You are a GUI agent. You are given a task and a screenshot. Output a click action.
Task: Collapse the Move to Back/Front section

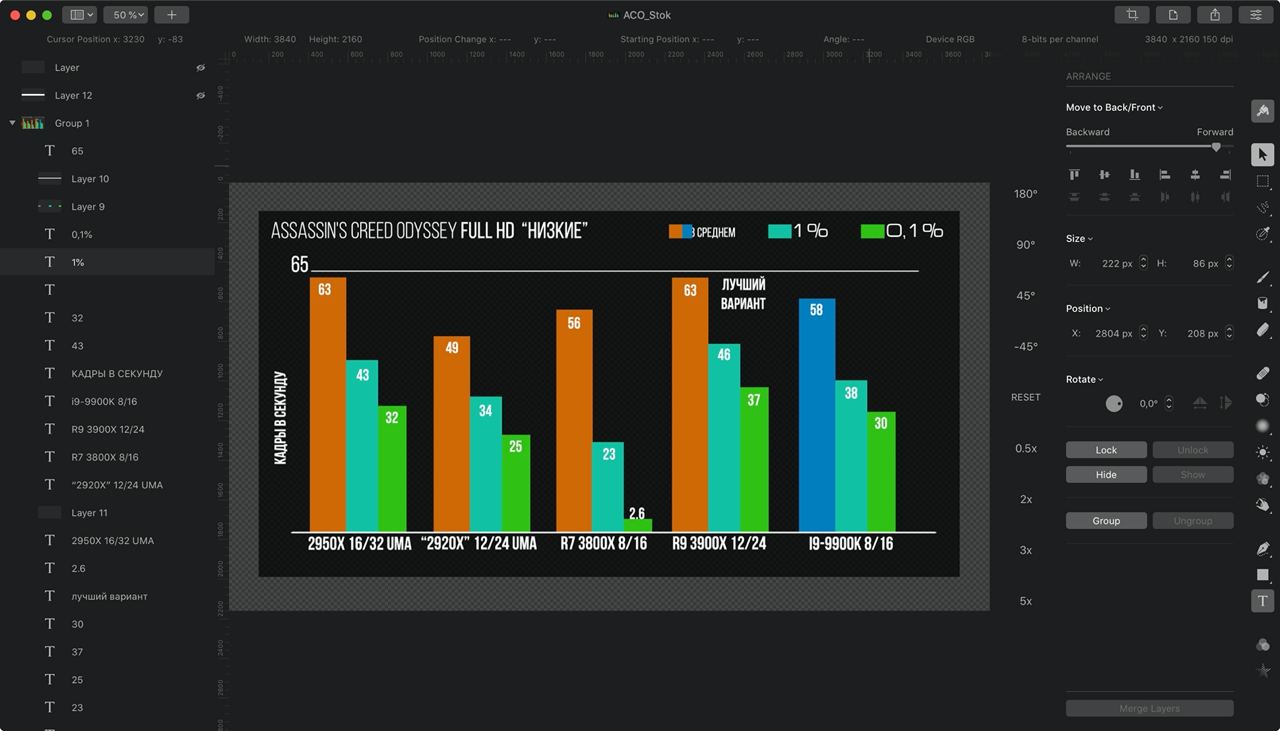[1114, 107]
